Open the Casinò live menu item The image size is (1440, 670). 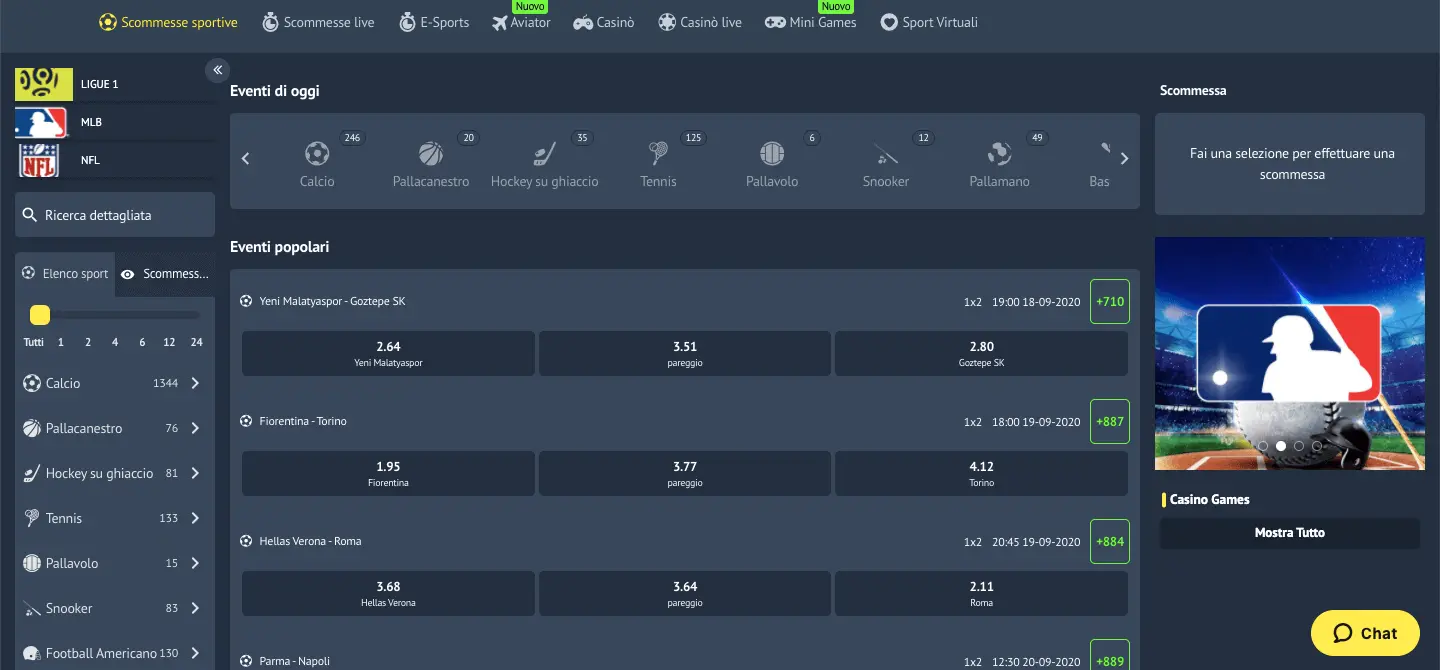coord(700,22)
